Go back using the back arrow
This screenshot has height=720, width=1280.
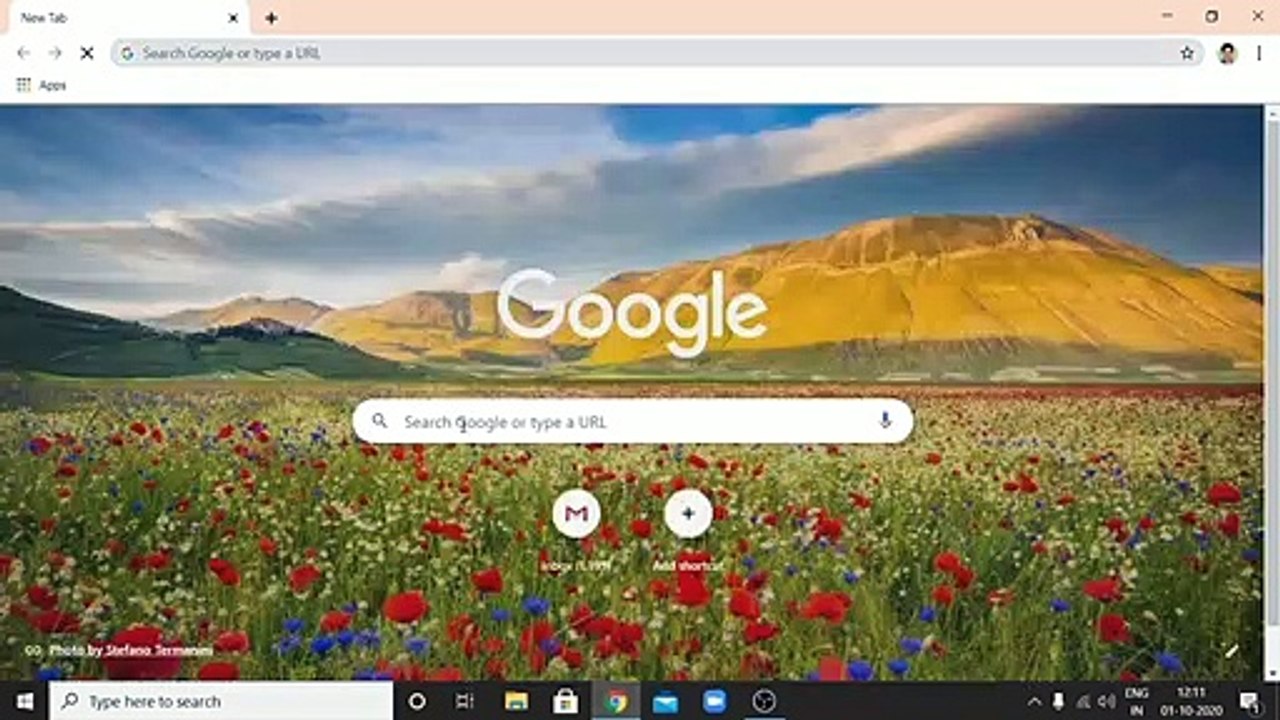(x=23, y=53)
